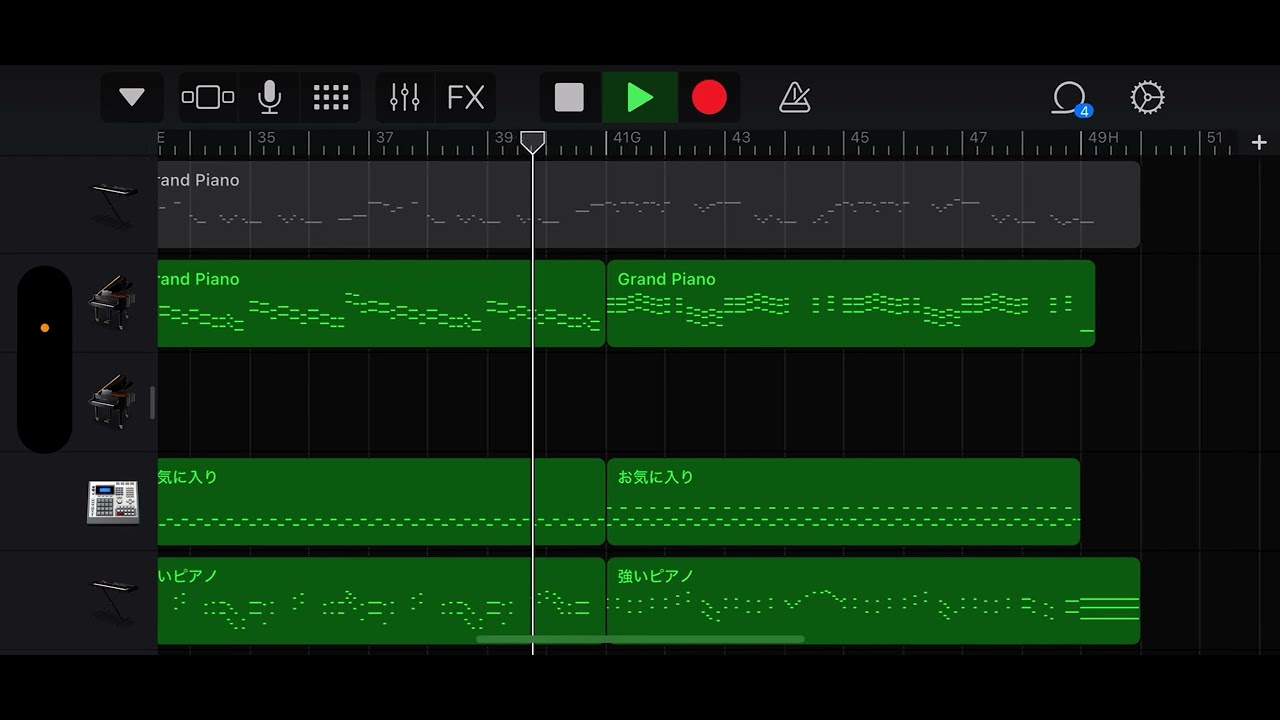Tap the microphone instrument icon
This screenshot has height=720, width=1280.
pos(269,97)
